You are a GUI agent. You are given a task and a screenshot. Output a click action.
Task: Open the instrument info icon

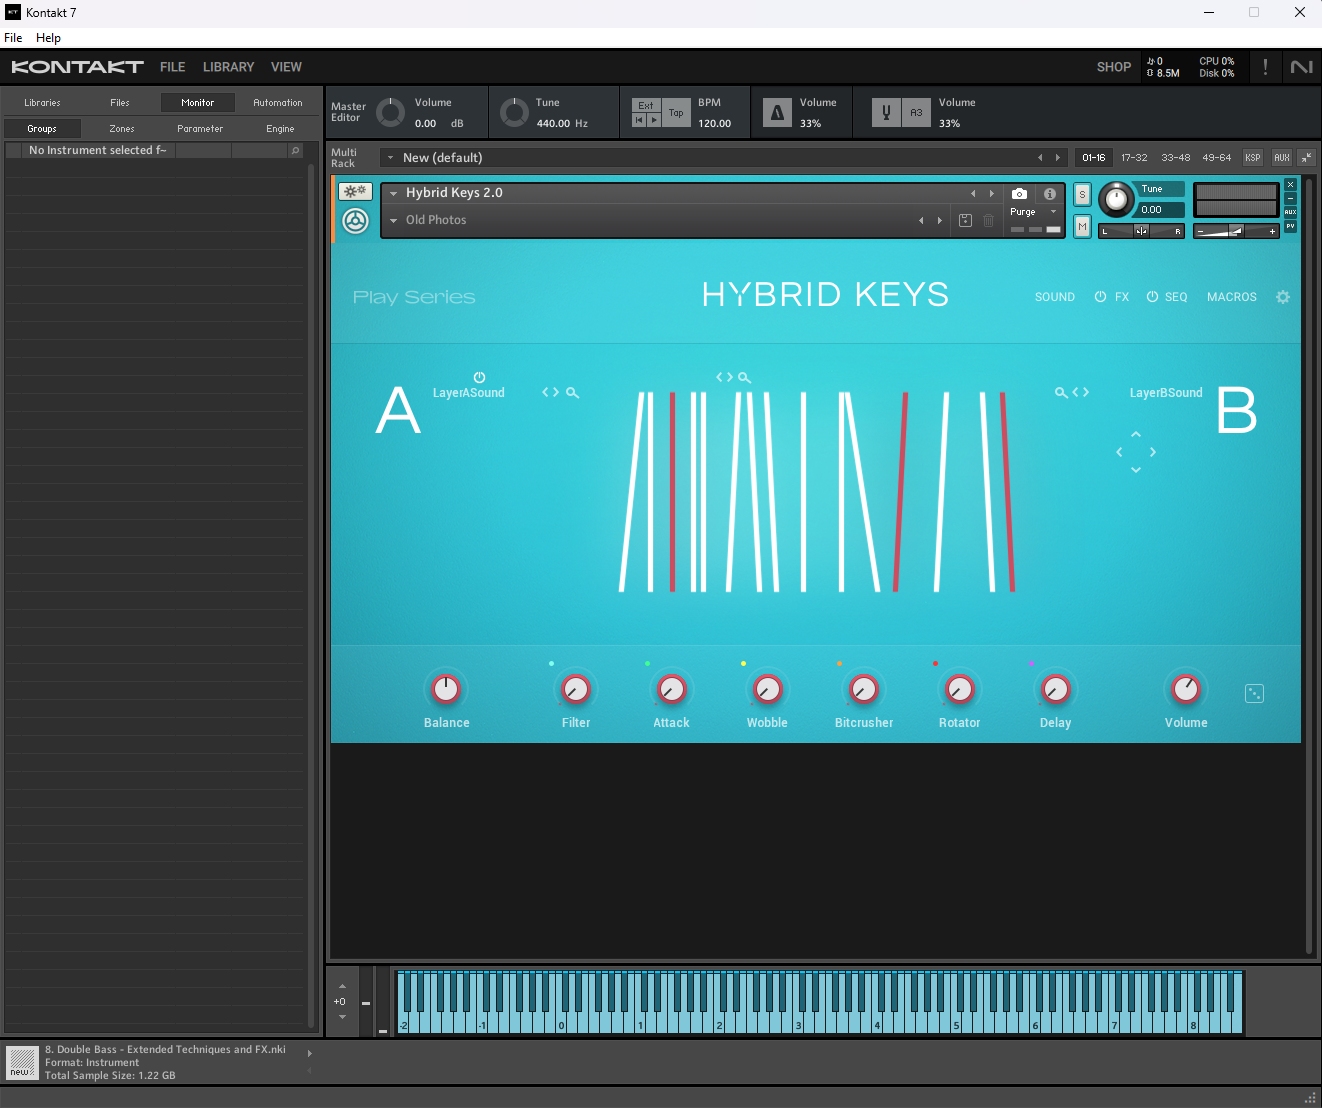[1049, 194]
